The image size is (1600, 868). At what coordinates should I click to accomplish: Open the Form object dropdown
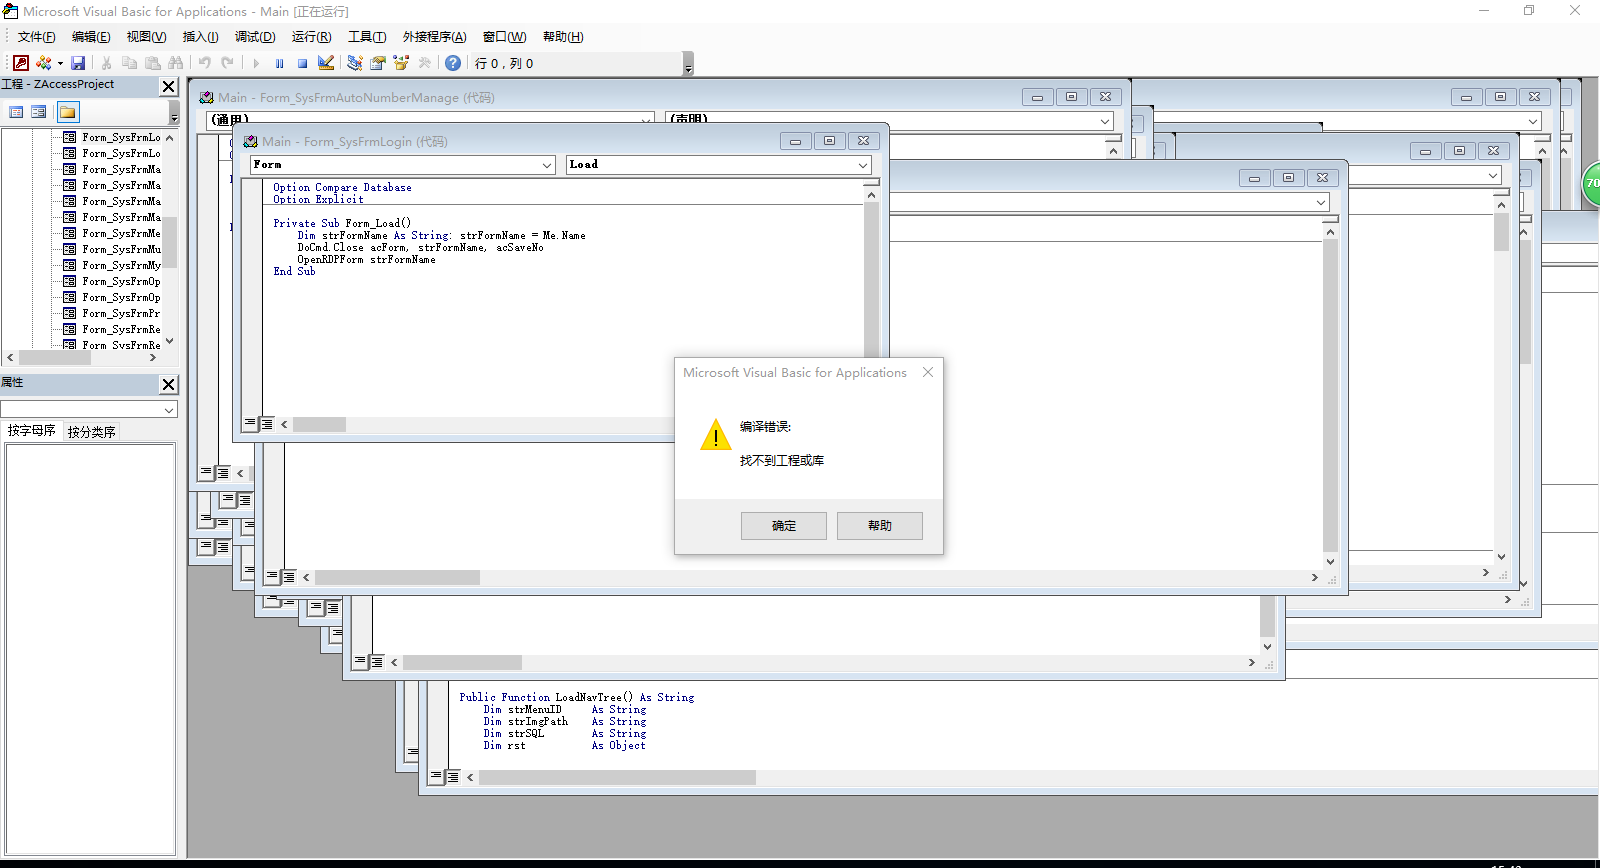pos(547,165)
